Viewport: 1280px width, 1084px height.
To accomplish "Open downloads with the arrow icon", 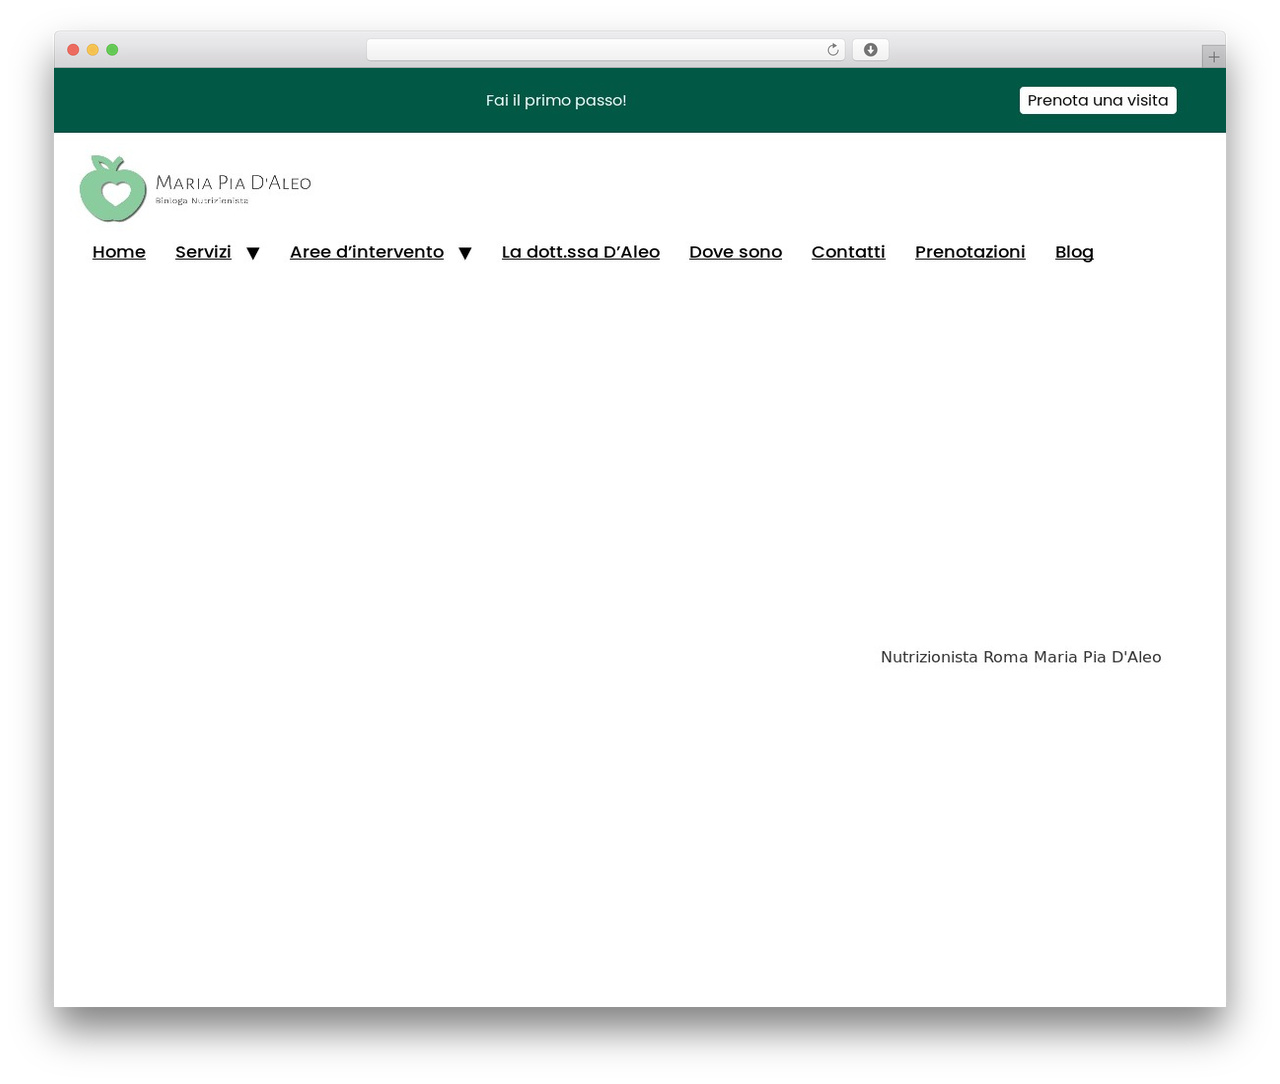I will tap(870, 50).
